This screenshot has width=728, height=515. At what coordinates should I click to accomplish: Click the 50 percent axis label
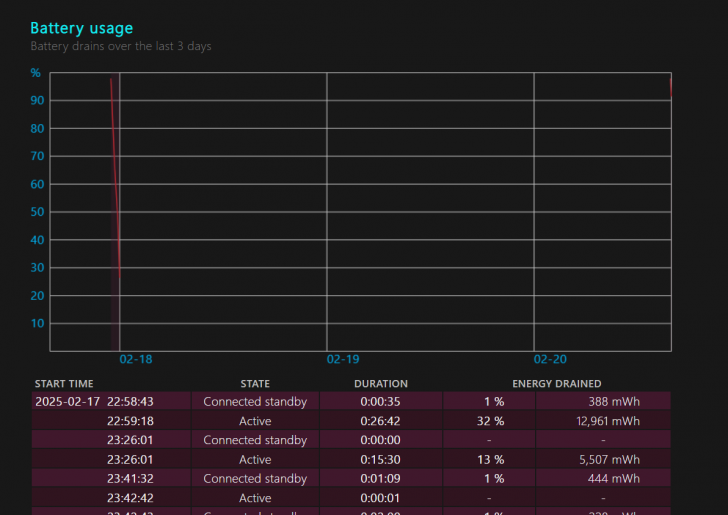click(x=37, y=212)
